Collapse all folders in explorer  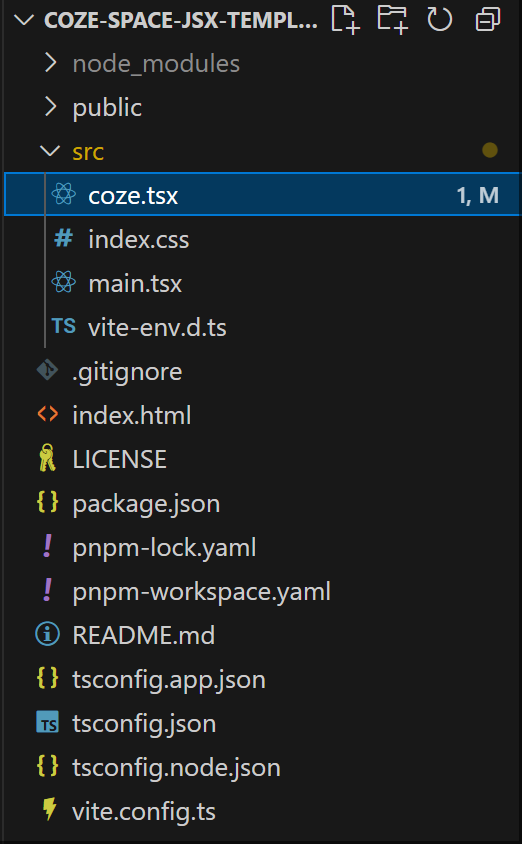tap(488, 20)
